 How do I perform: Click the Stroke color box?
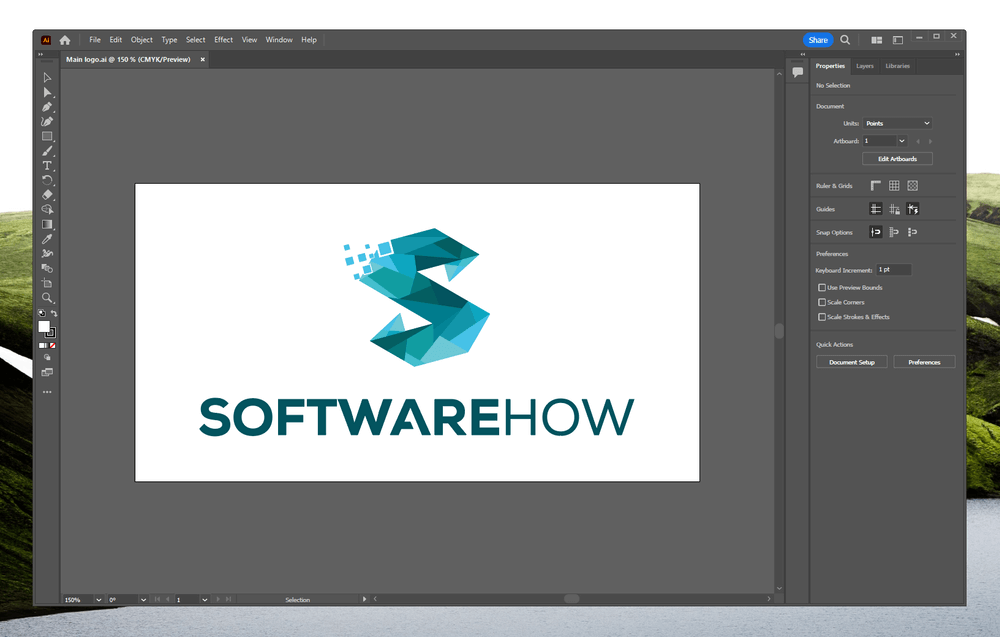[x=52, y=333]
